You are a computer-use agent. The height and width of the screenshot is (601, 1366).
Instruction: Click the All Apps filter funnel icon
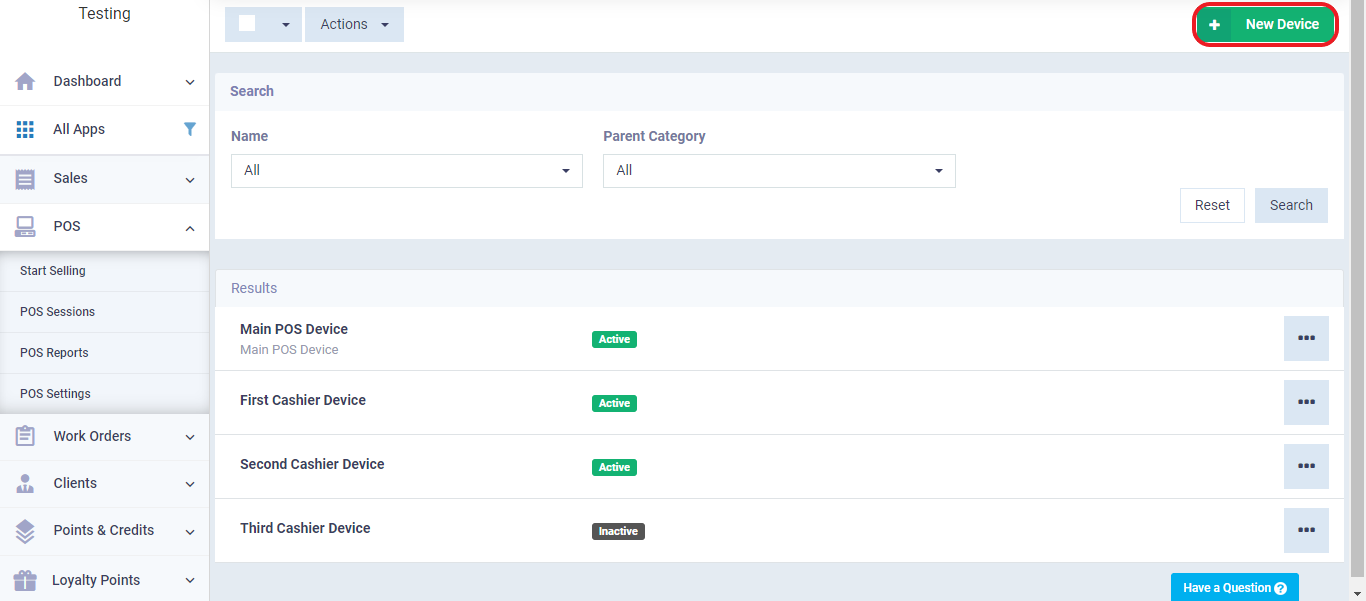[190, 129]
